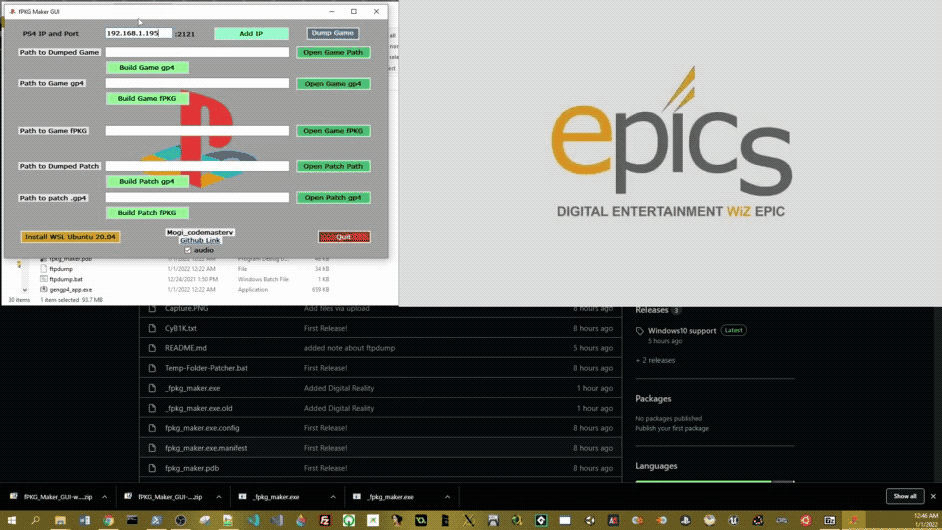Click file icon beside Temp-Folder-Patcher.bat
The width and height of the screenshot is (942, 530).
point(152,368)
